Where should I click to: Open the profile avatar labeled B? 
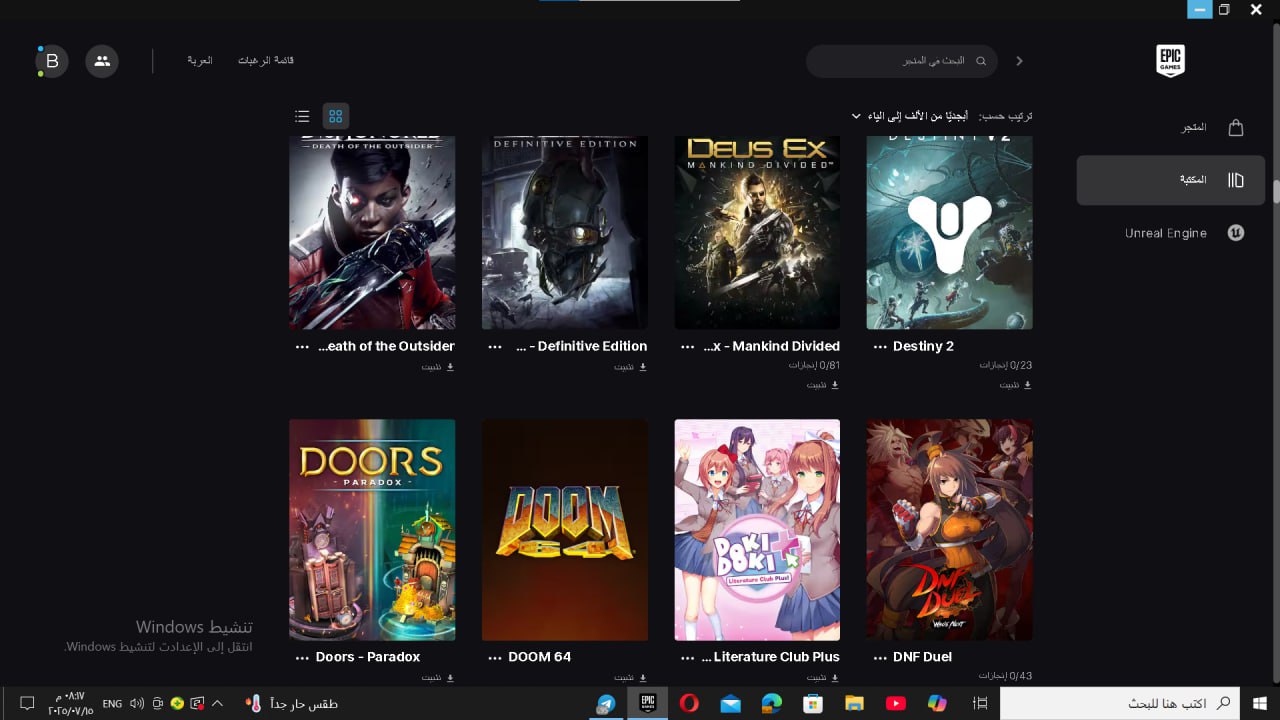pyautogui.click(x=52, y=61)
